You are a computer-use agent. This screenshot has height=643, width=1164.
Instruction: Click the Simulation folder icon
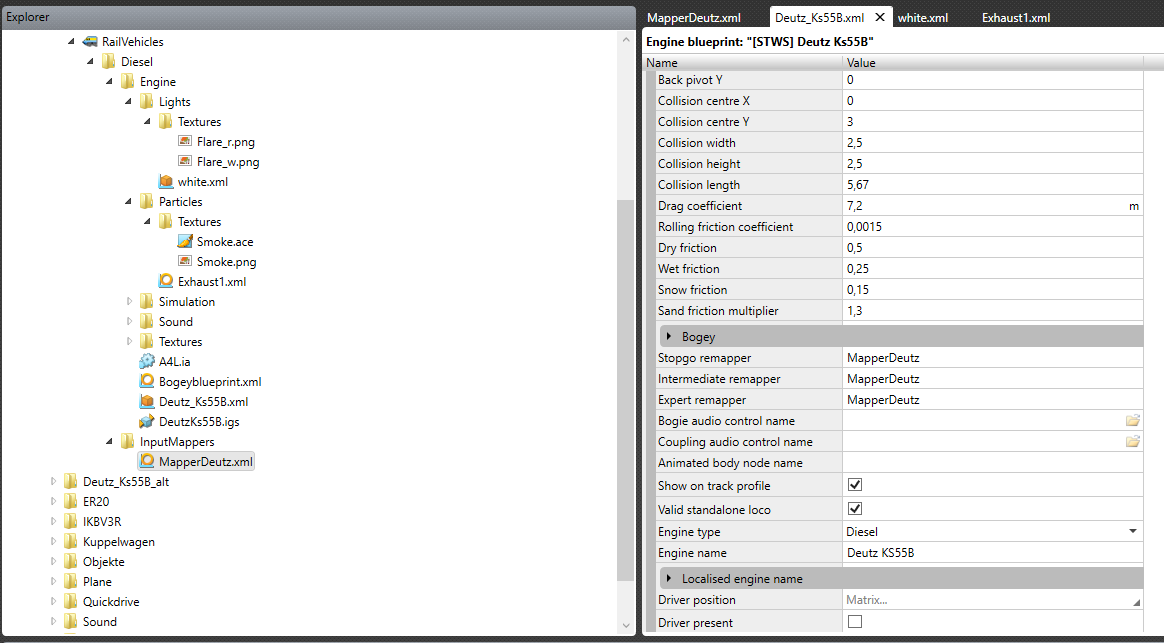point(147,301)
